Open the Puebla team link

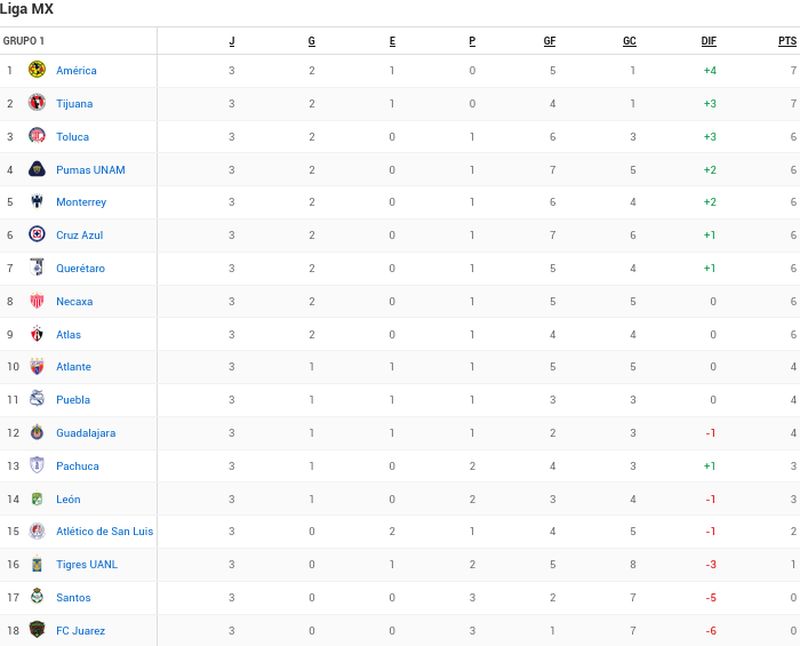pos(73,400)
